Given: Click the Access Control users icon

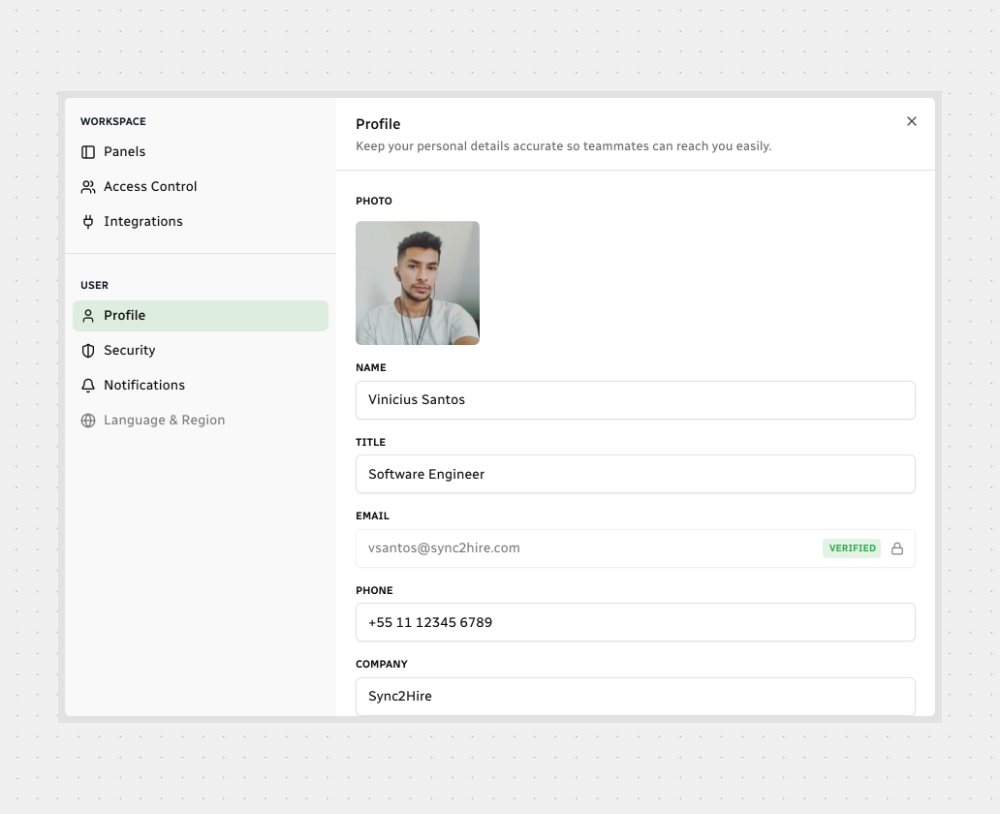Looking at the screenshot, I should [88, 187].
